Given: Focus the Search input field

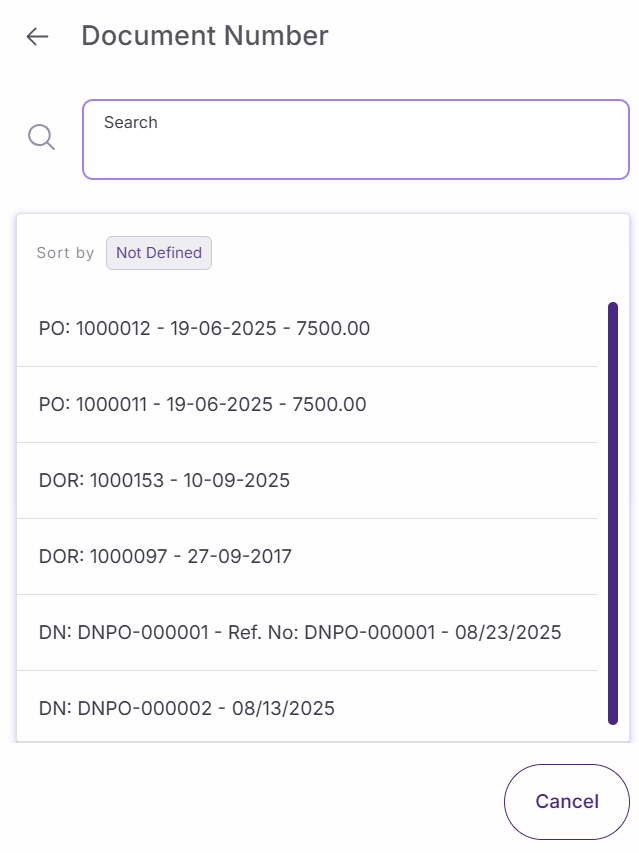Looking at the screenshot, I should coord(355,147).
